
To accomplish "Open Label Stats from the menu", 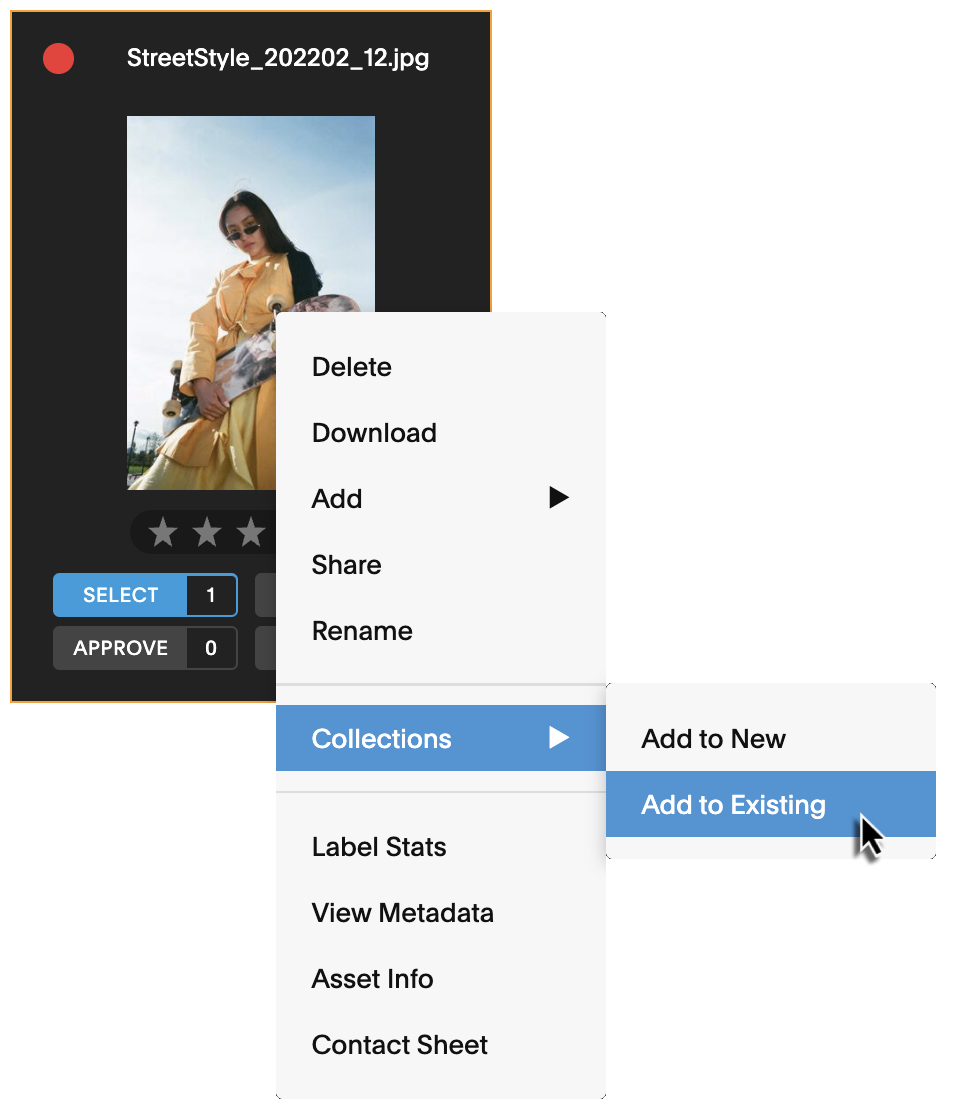I will 441,847.
